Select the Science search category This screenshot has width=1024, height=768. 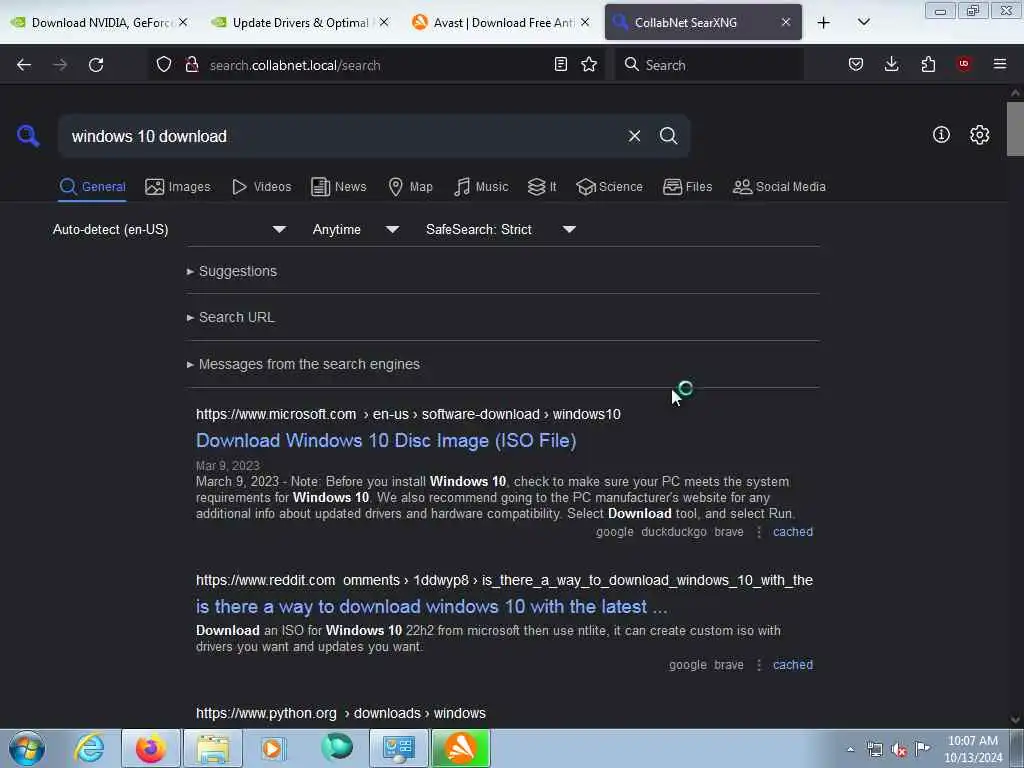point(609,187)
